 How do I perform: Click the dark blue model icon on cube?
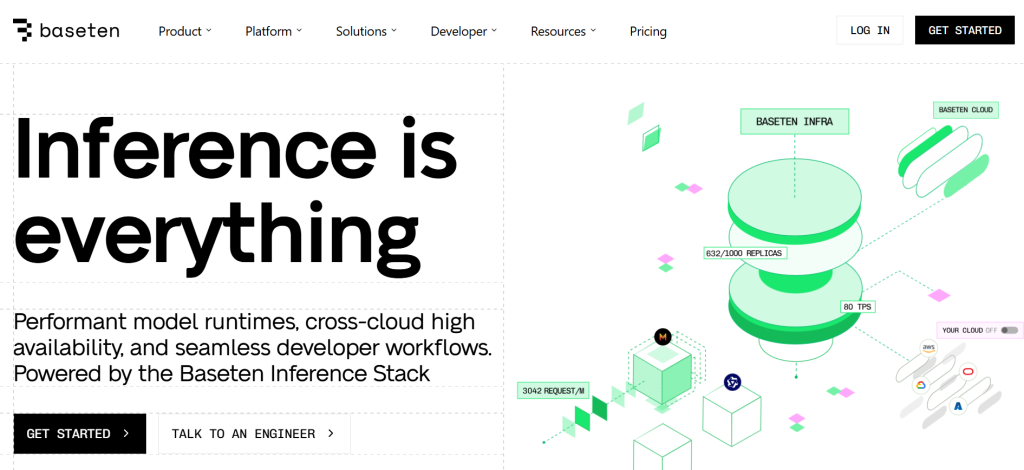[732, 382]
